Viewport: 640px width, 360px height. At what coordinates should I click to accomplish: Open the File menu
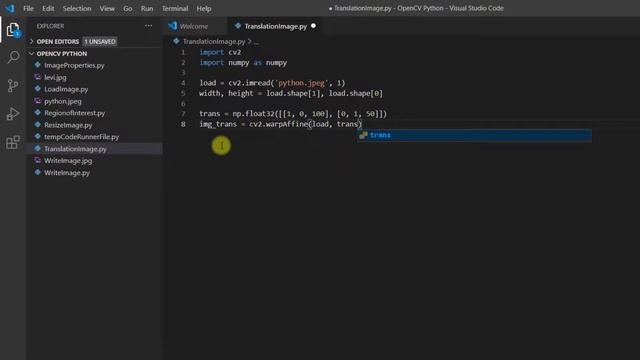point(28,8)
